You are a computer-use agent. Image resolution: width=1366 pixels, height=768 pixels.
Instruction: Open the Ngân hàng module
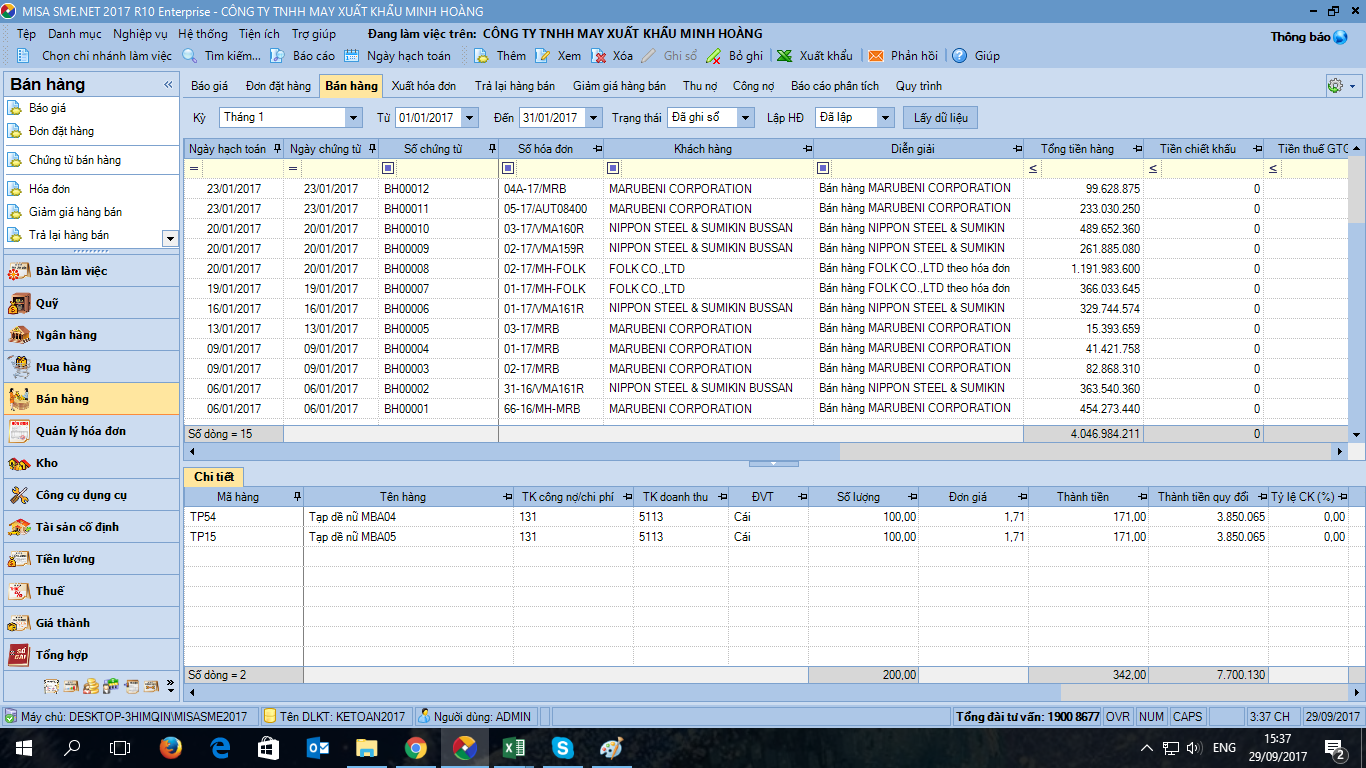[x=90, y=335]
